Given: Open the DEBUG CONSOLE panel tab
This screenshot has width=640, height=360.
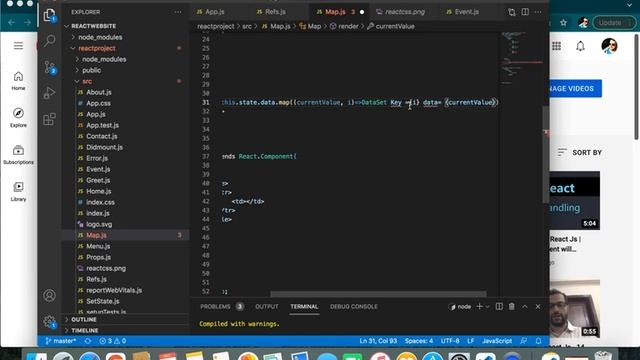Looking at the screenshot, I should pos(353,307).
